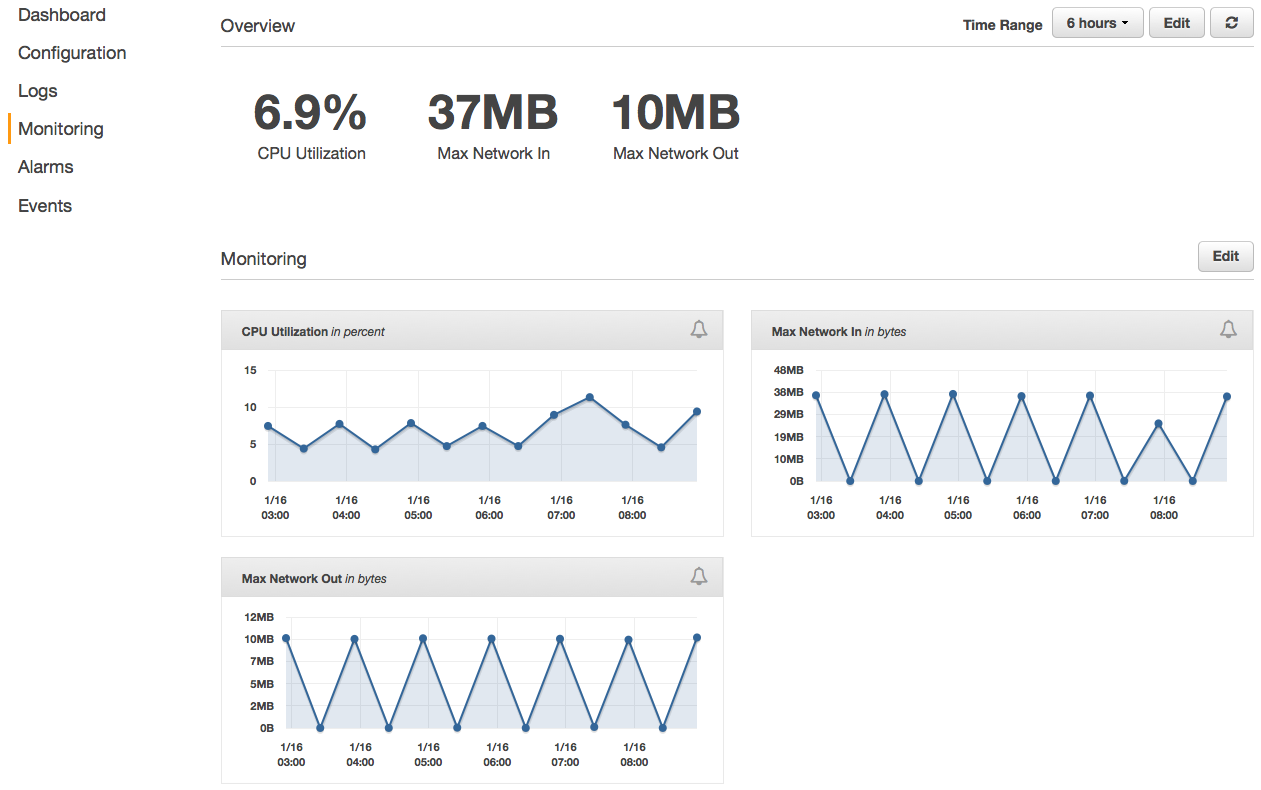The width and height of the screenshot is (1261, 790).
Task: Click alarm bell icon on Max Network Out chart
Action: point(699,577)
